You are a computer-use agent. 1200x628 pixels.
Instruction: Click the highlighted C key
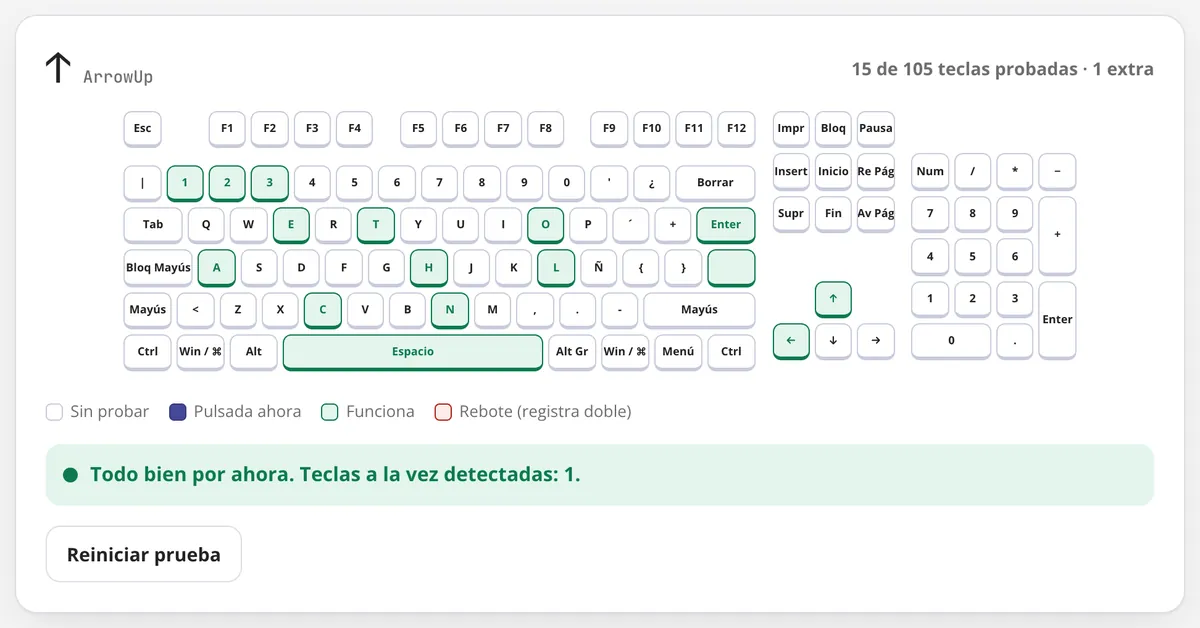click(x=323, y=310)
